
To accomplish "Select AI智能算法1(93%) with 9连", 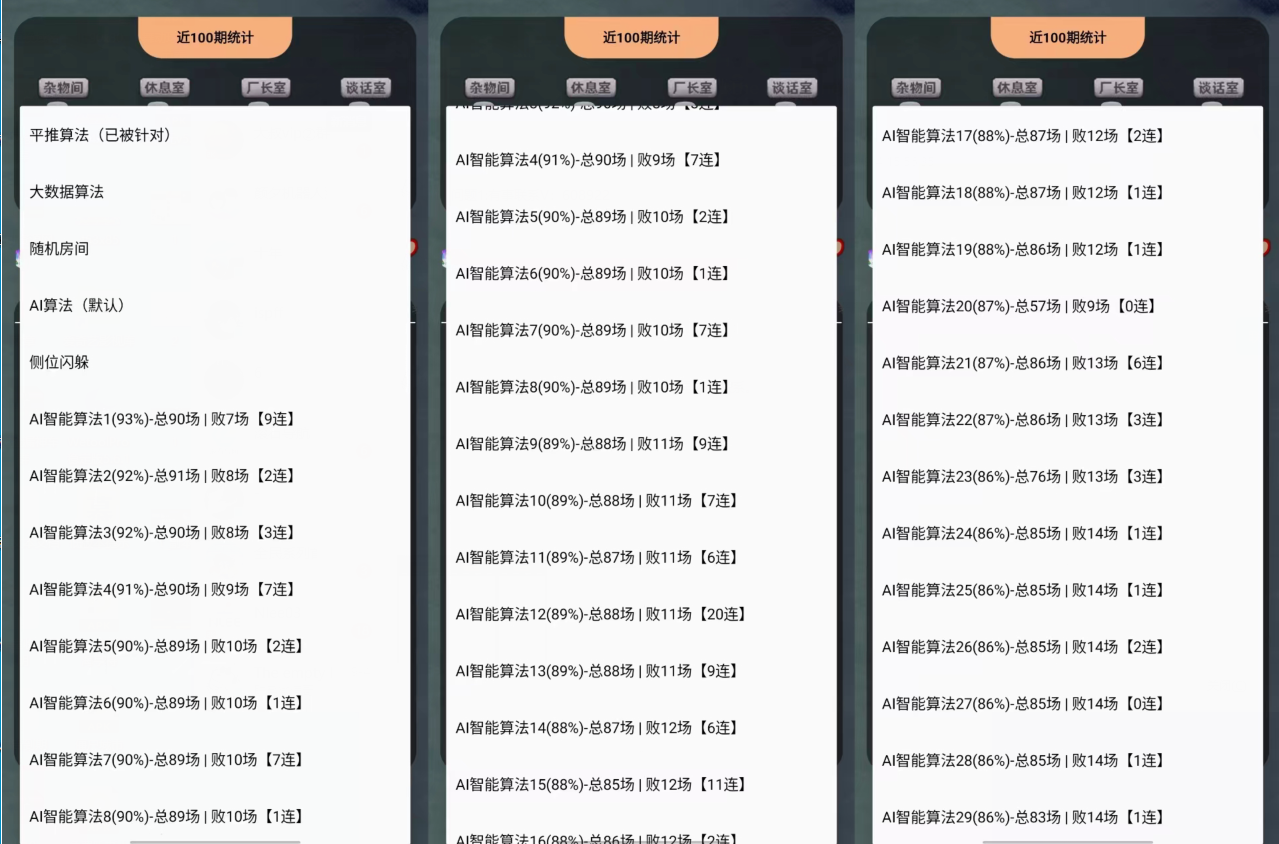I will (x=163, y=419).
